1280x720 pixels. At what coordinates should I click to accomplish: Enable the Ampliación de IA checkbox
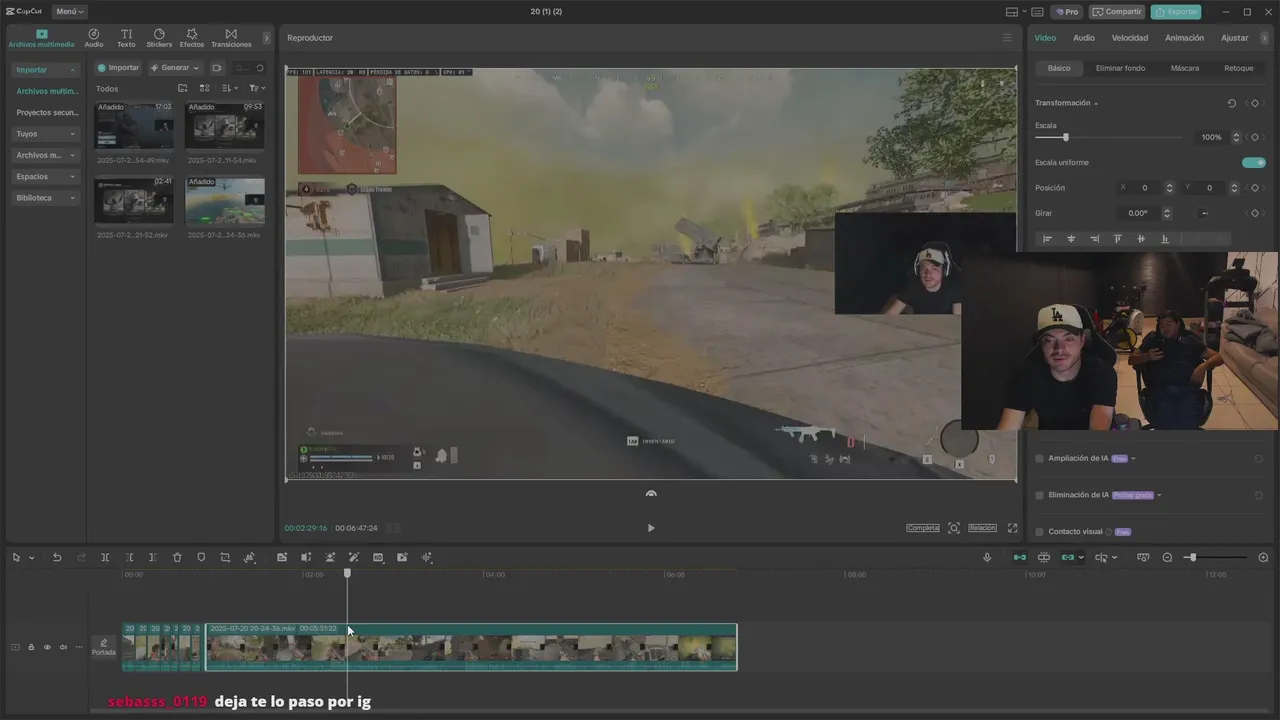click(1040, 458)
